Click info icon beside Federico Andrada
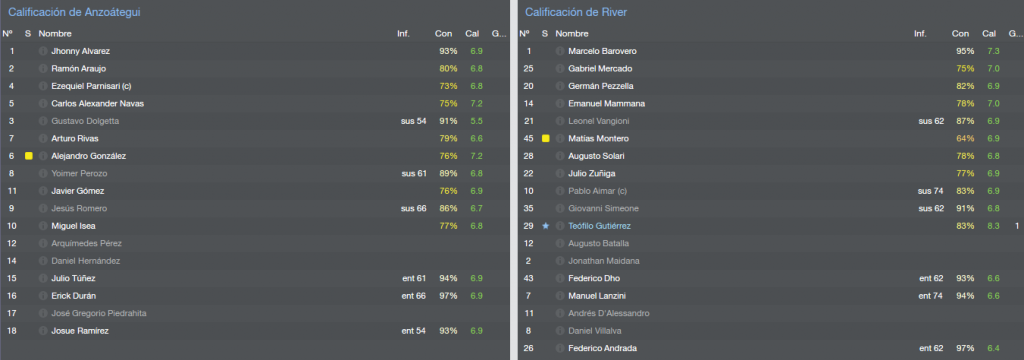The height and width of the screenshot is (360, 1024). click(x=560, y=348)
